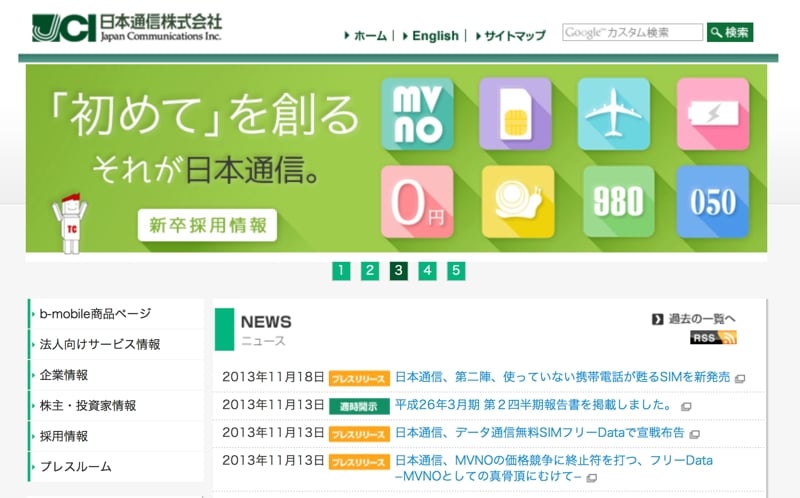Select the 0 yen icon tile
The width and height of the screenshot is (800, 498).
coord(417,202)
